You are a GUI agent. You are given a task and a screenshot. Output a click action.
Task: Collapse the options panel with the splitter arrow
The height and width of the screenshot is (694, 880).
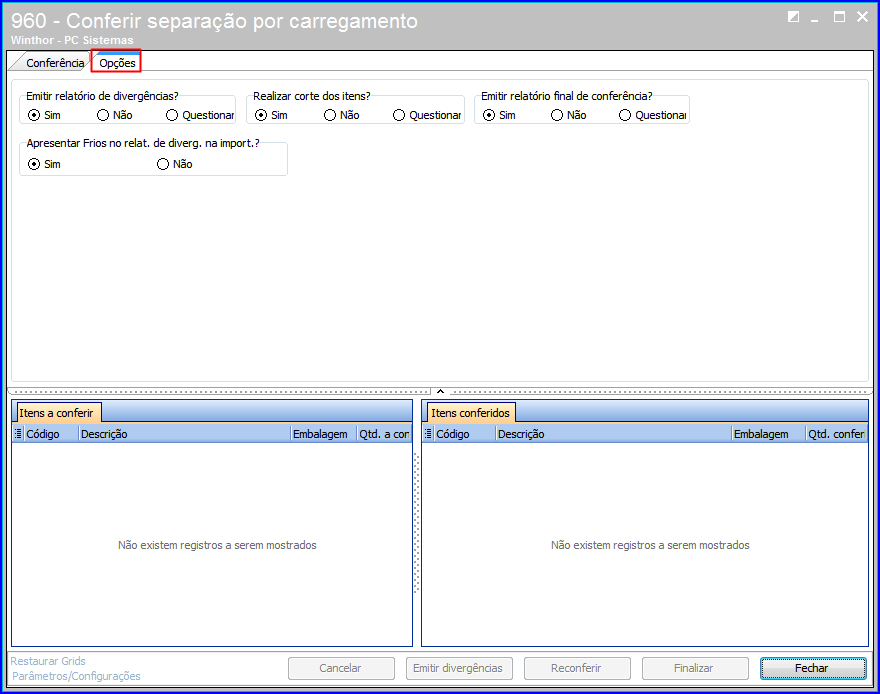(441, 391)
